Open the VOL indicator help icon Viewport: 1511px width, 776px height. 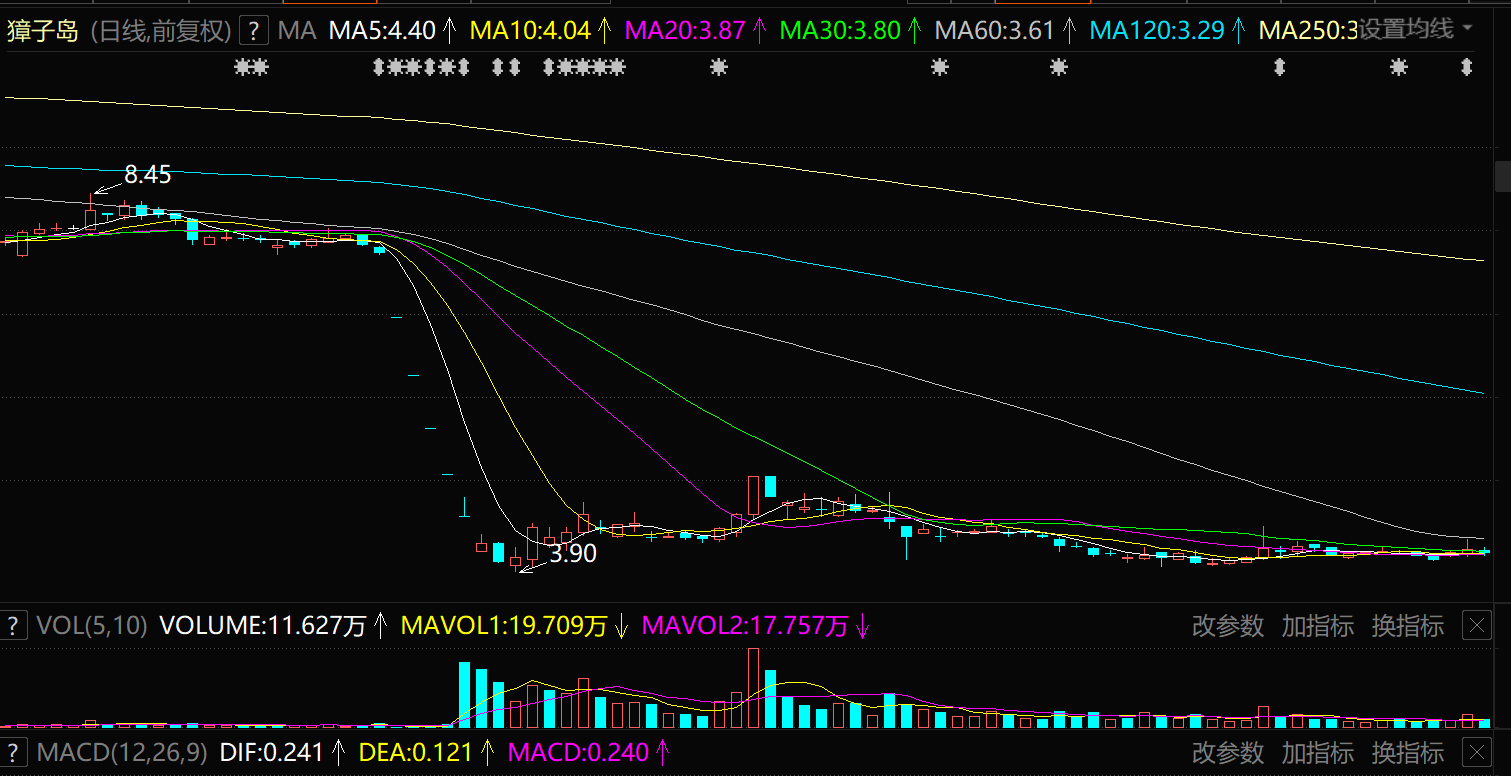tap(14, 627)
